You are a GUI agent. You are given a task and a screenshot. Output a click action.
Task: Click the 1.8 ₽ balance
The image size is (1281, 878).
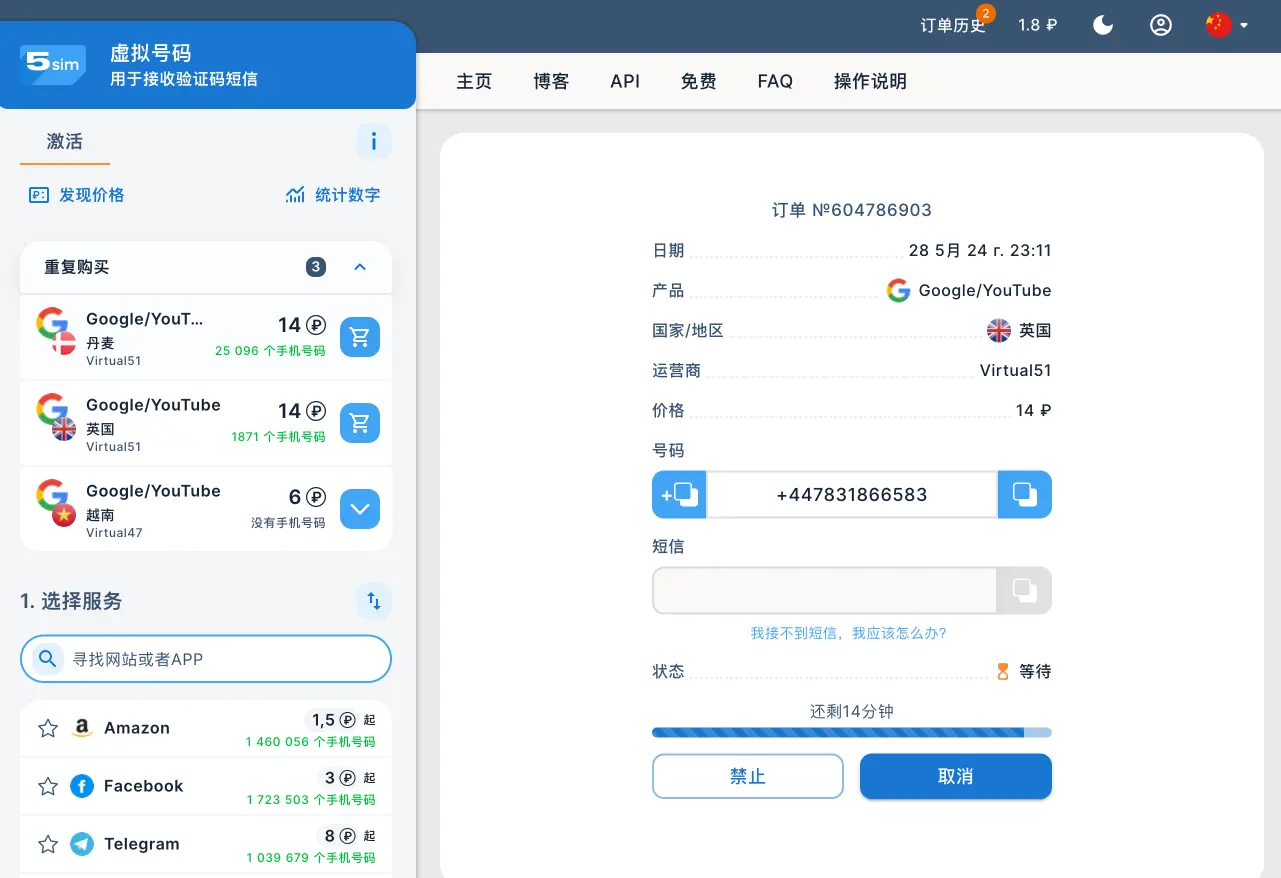[x=1037, y=25]
